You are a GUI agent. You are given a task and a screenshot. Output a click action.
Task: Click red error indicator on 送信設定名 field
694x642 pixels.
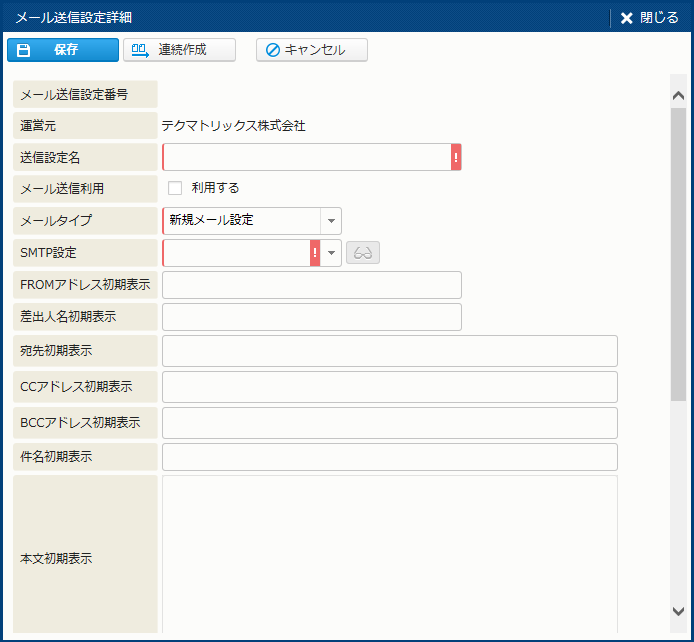pyautogui.click(x=456, y=157)
